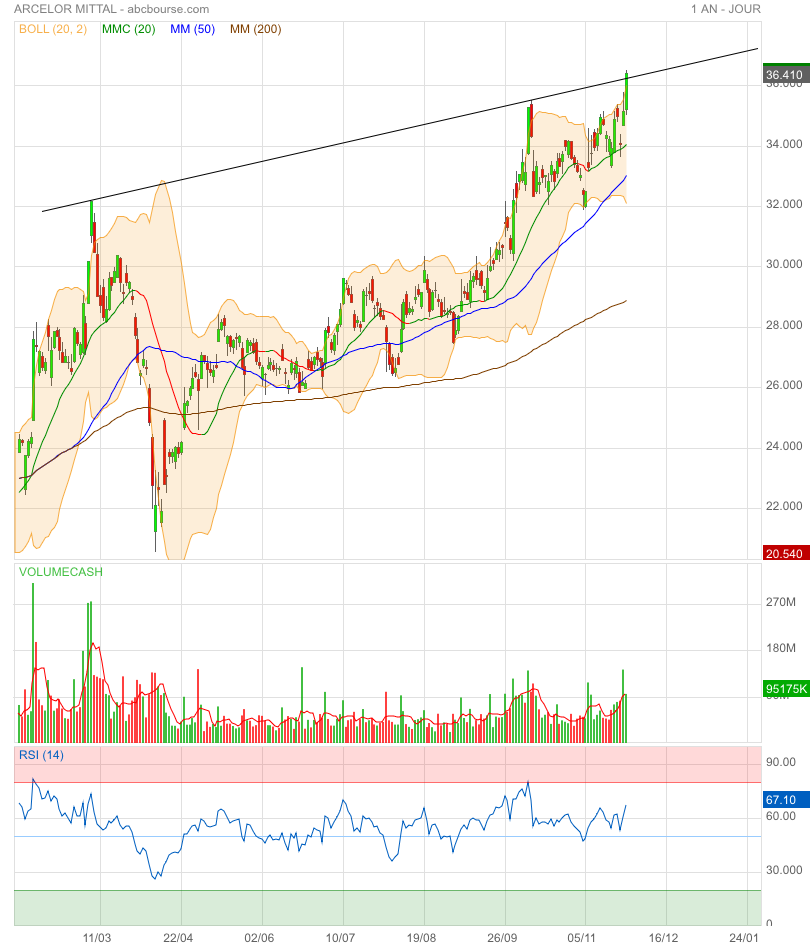Screen dimensions: 810x948
Task: Click the 24/01 date on time axis
Action: [x=744, y=938]
